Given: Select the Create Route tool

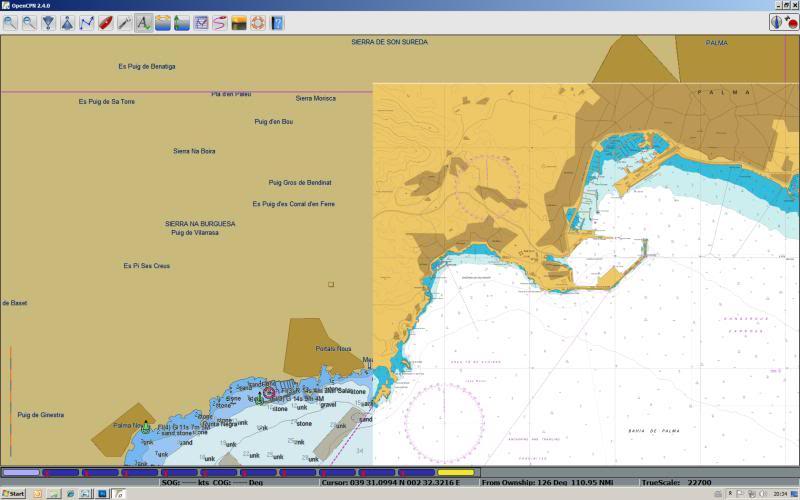Looking at the screenshot, I should click(x=86, y=22).
